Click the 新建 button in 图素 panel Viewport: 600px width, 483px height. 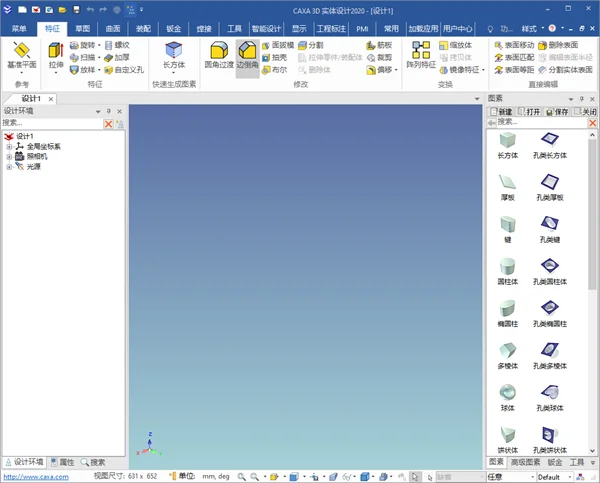pyautogui.click(x=501, y=112)
